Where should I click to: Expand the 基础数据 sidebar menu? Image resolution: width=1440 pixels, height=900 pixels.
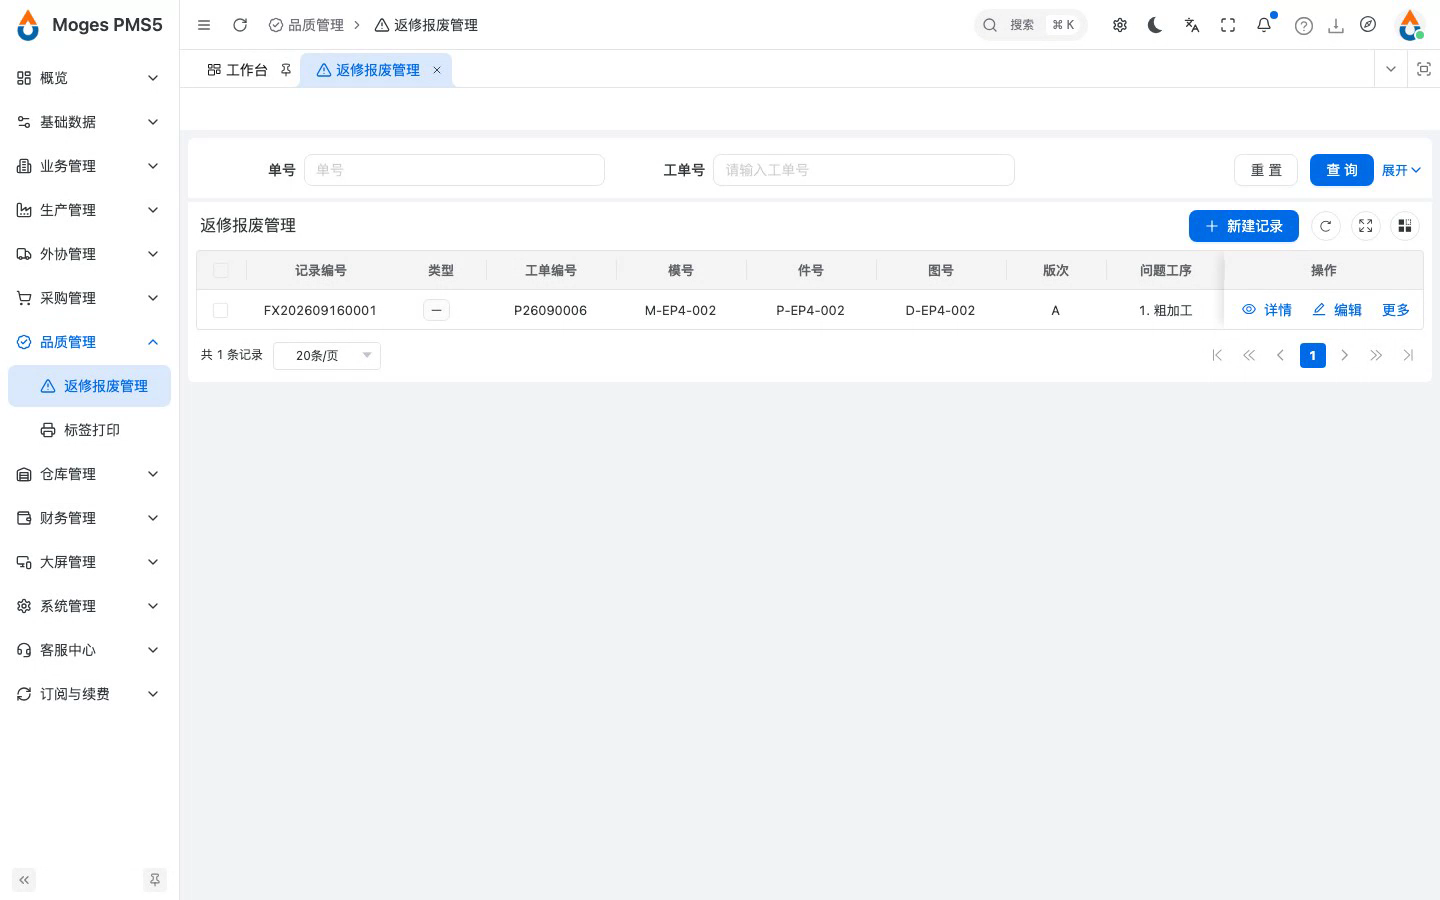click(x=89, y=122)
